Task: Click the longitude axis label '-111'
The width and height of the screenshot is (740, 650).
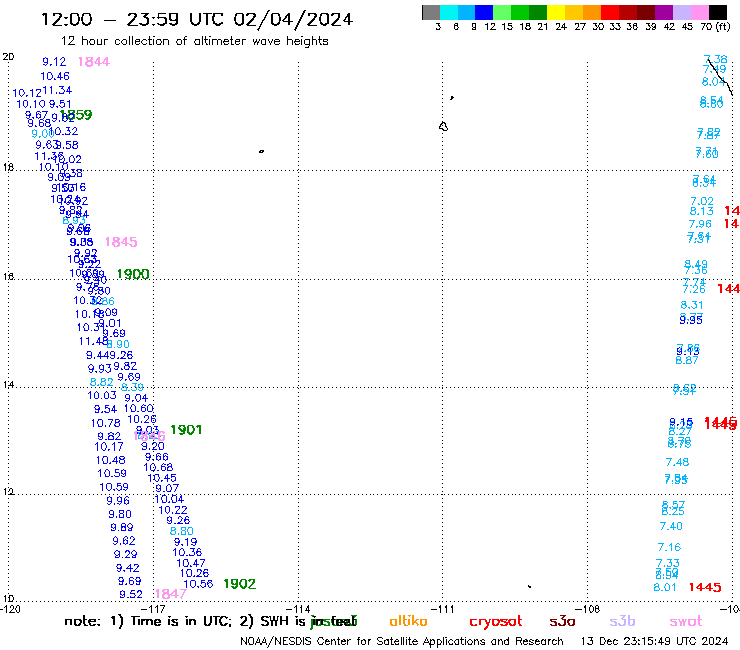Action: coord(443,609)
